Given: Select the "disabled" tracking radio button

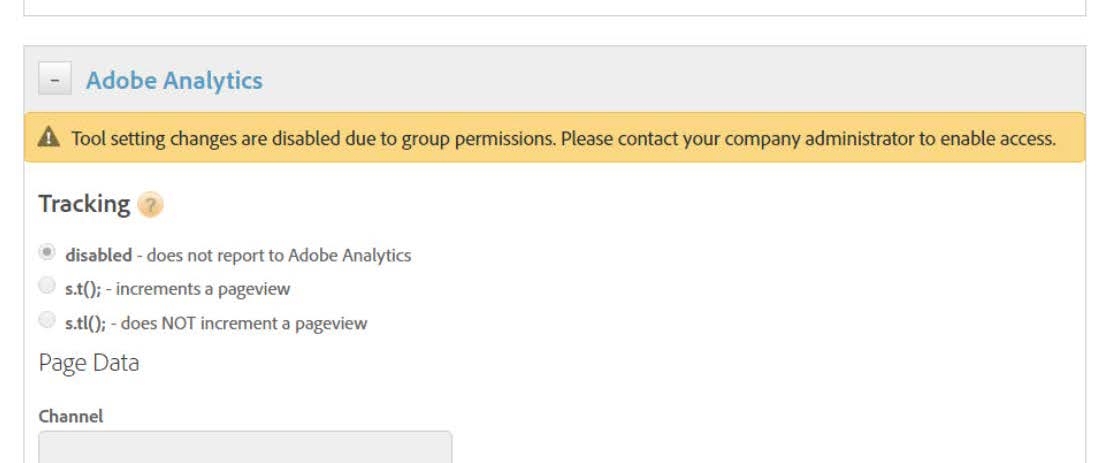Looking at the screenshot, I should coord(47,254).
